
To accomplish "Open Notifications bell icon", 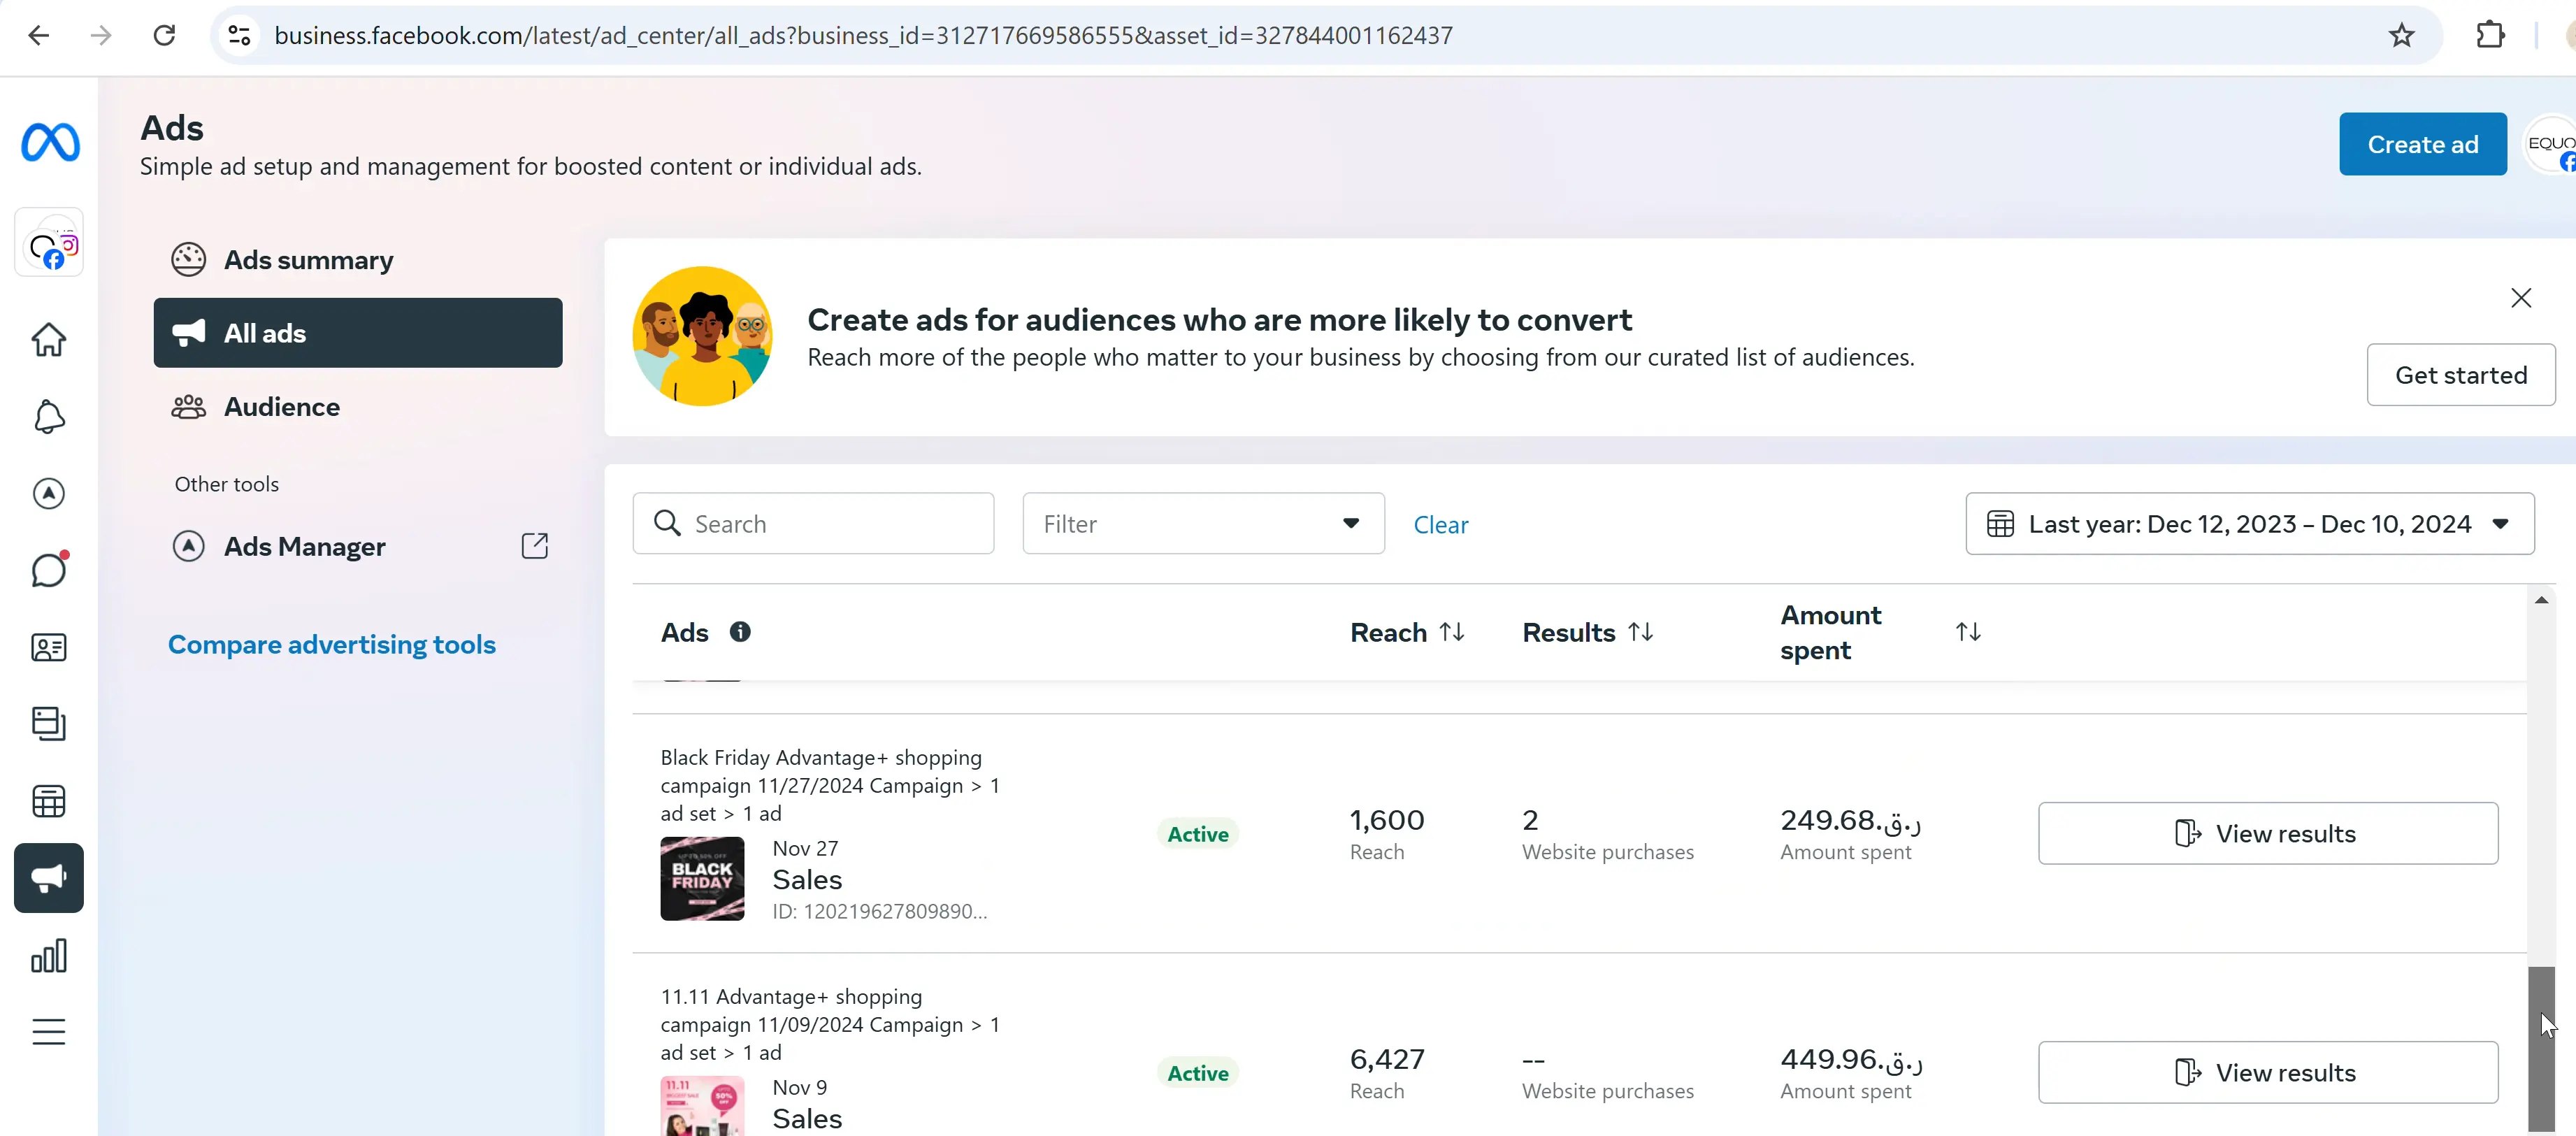I will (x=49, y=417).
